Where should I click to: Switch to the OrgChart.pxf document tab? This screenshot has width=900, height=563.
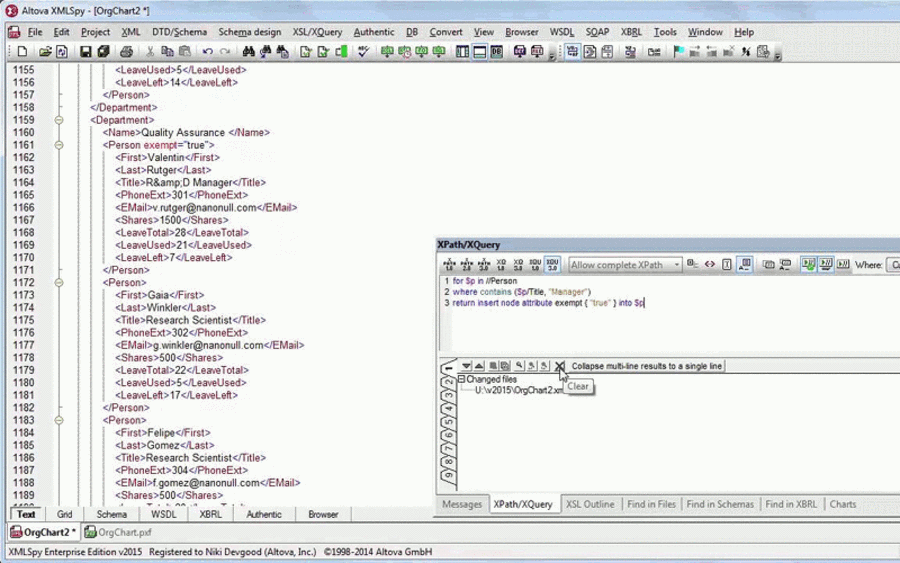pos(118,532)
